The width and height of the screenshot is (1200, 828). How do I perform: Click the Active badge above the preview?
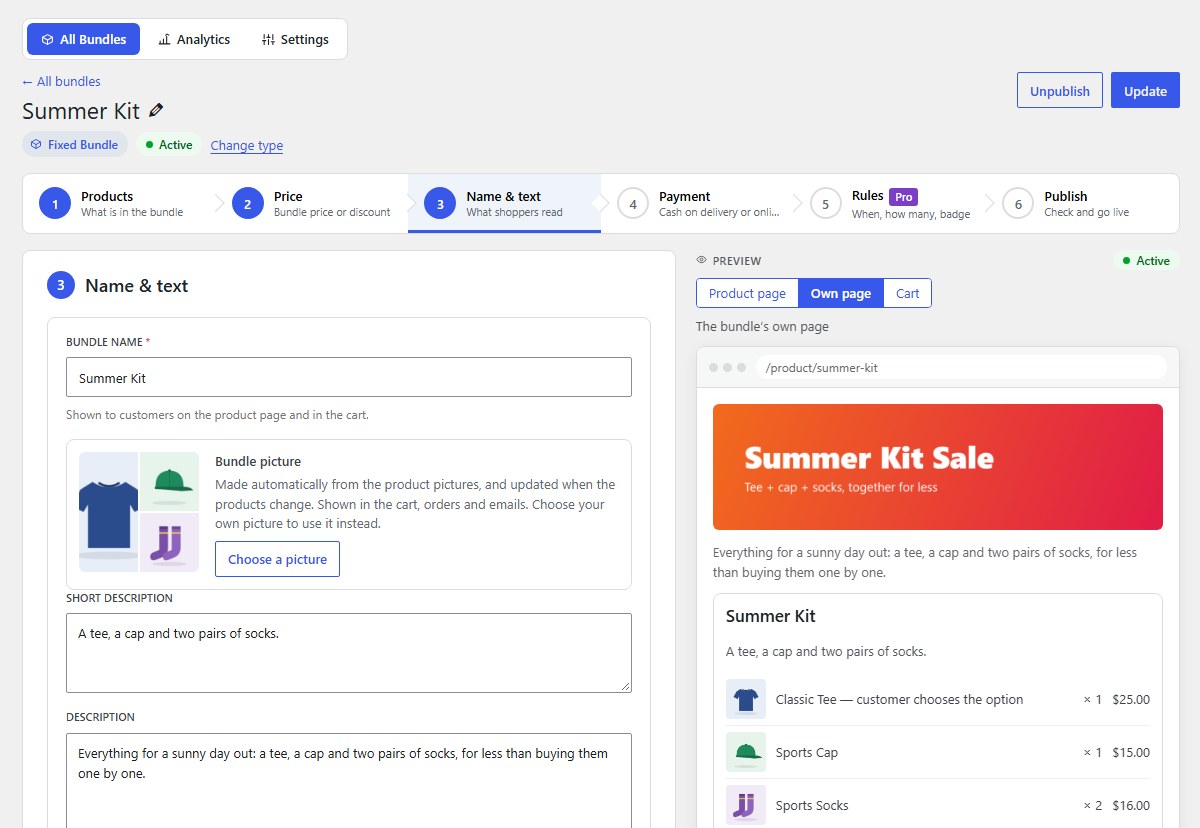click(1146, 260)
